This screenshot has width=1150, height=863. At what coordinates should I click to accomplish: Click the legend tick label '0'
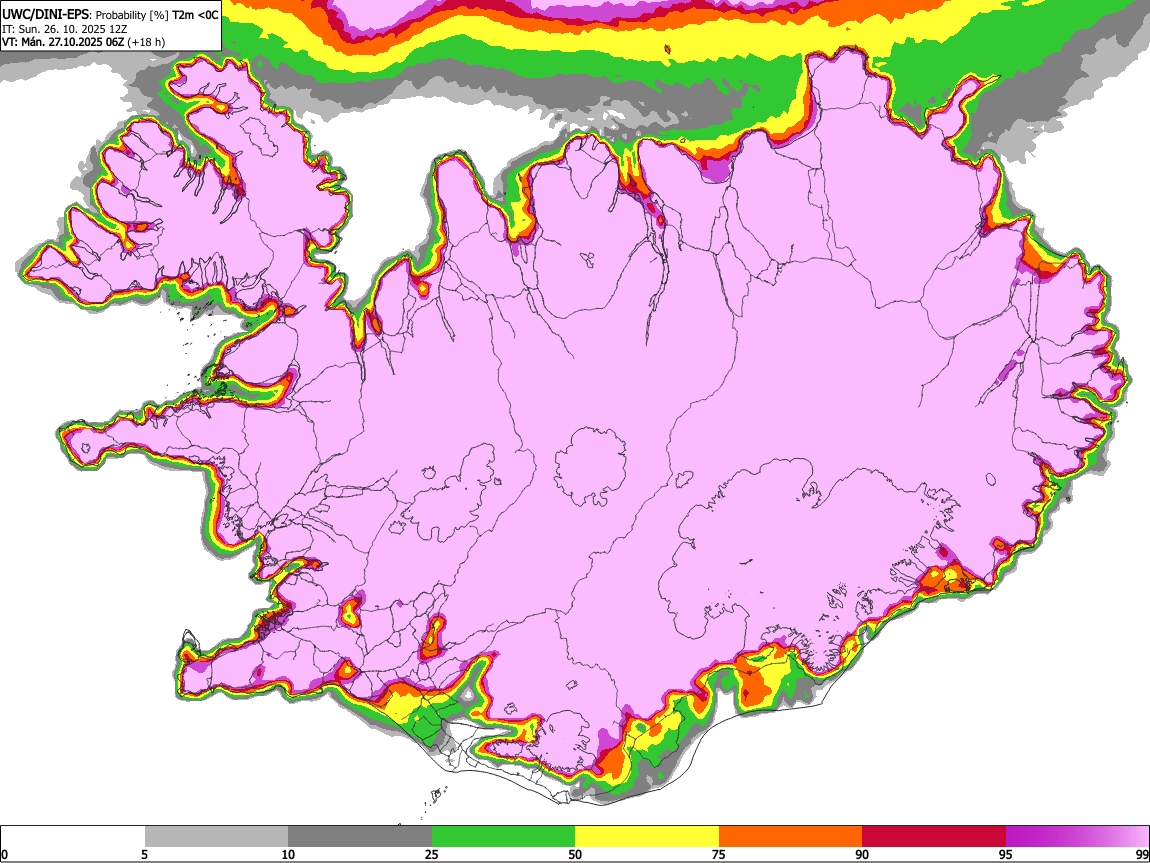coord(4,855)
